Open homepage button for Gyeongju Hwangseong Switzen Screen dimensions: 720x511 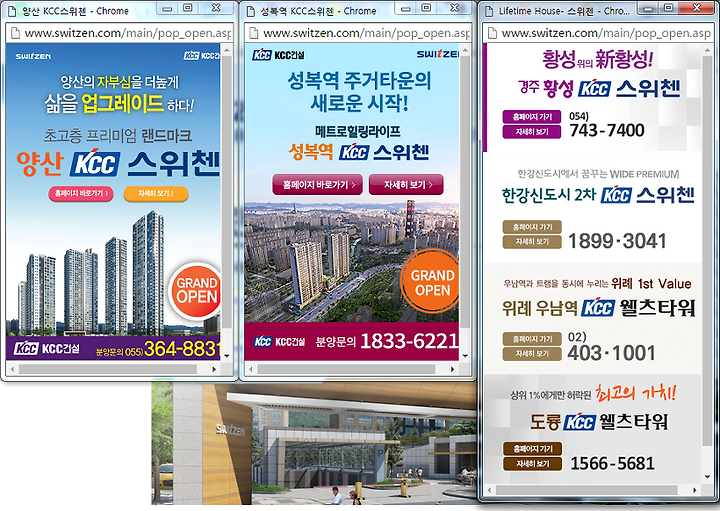tap(532, 117)
